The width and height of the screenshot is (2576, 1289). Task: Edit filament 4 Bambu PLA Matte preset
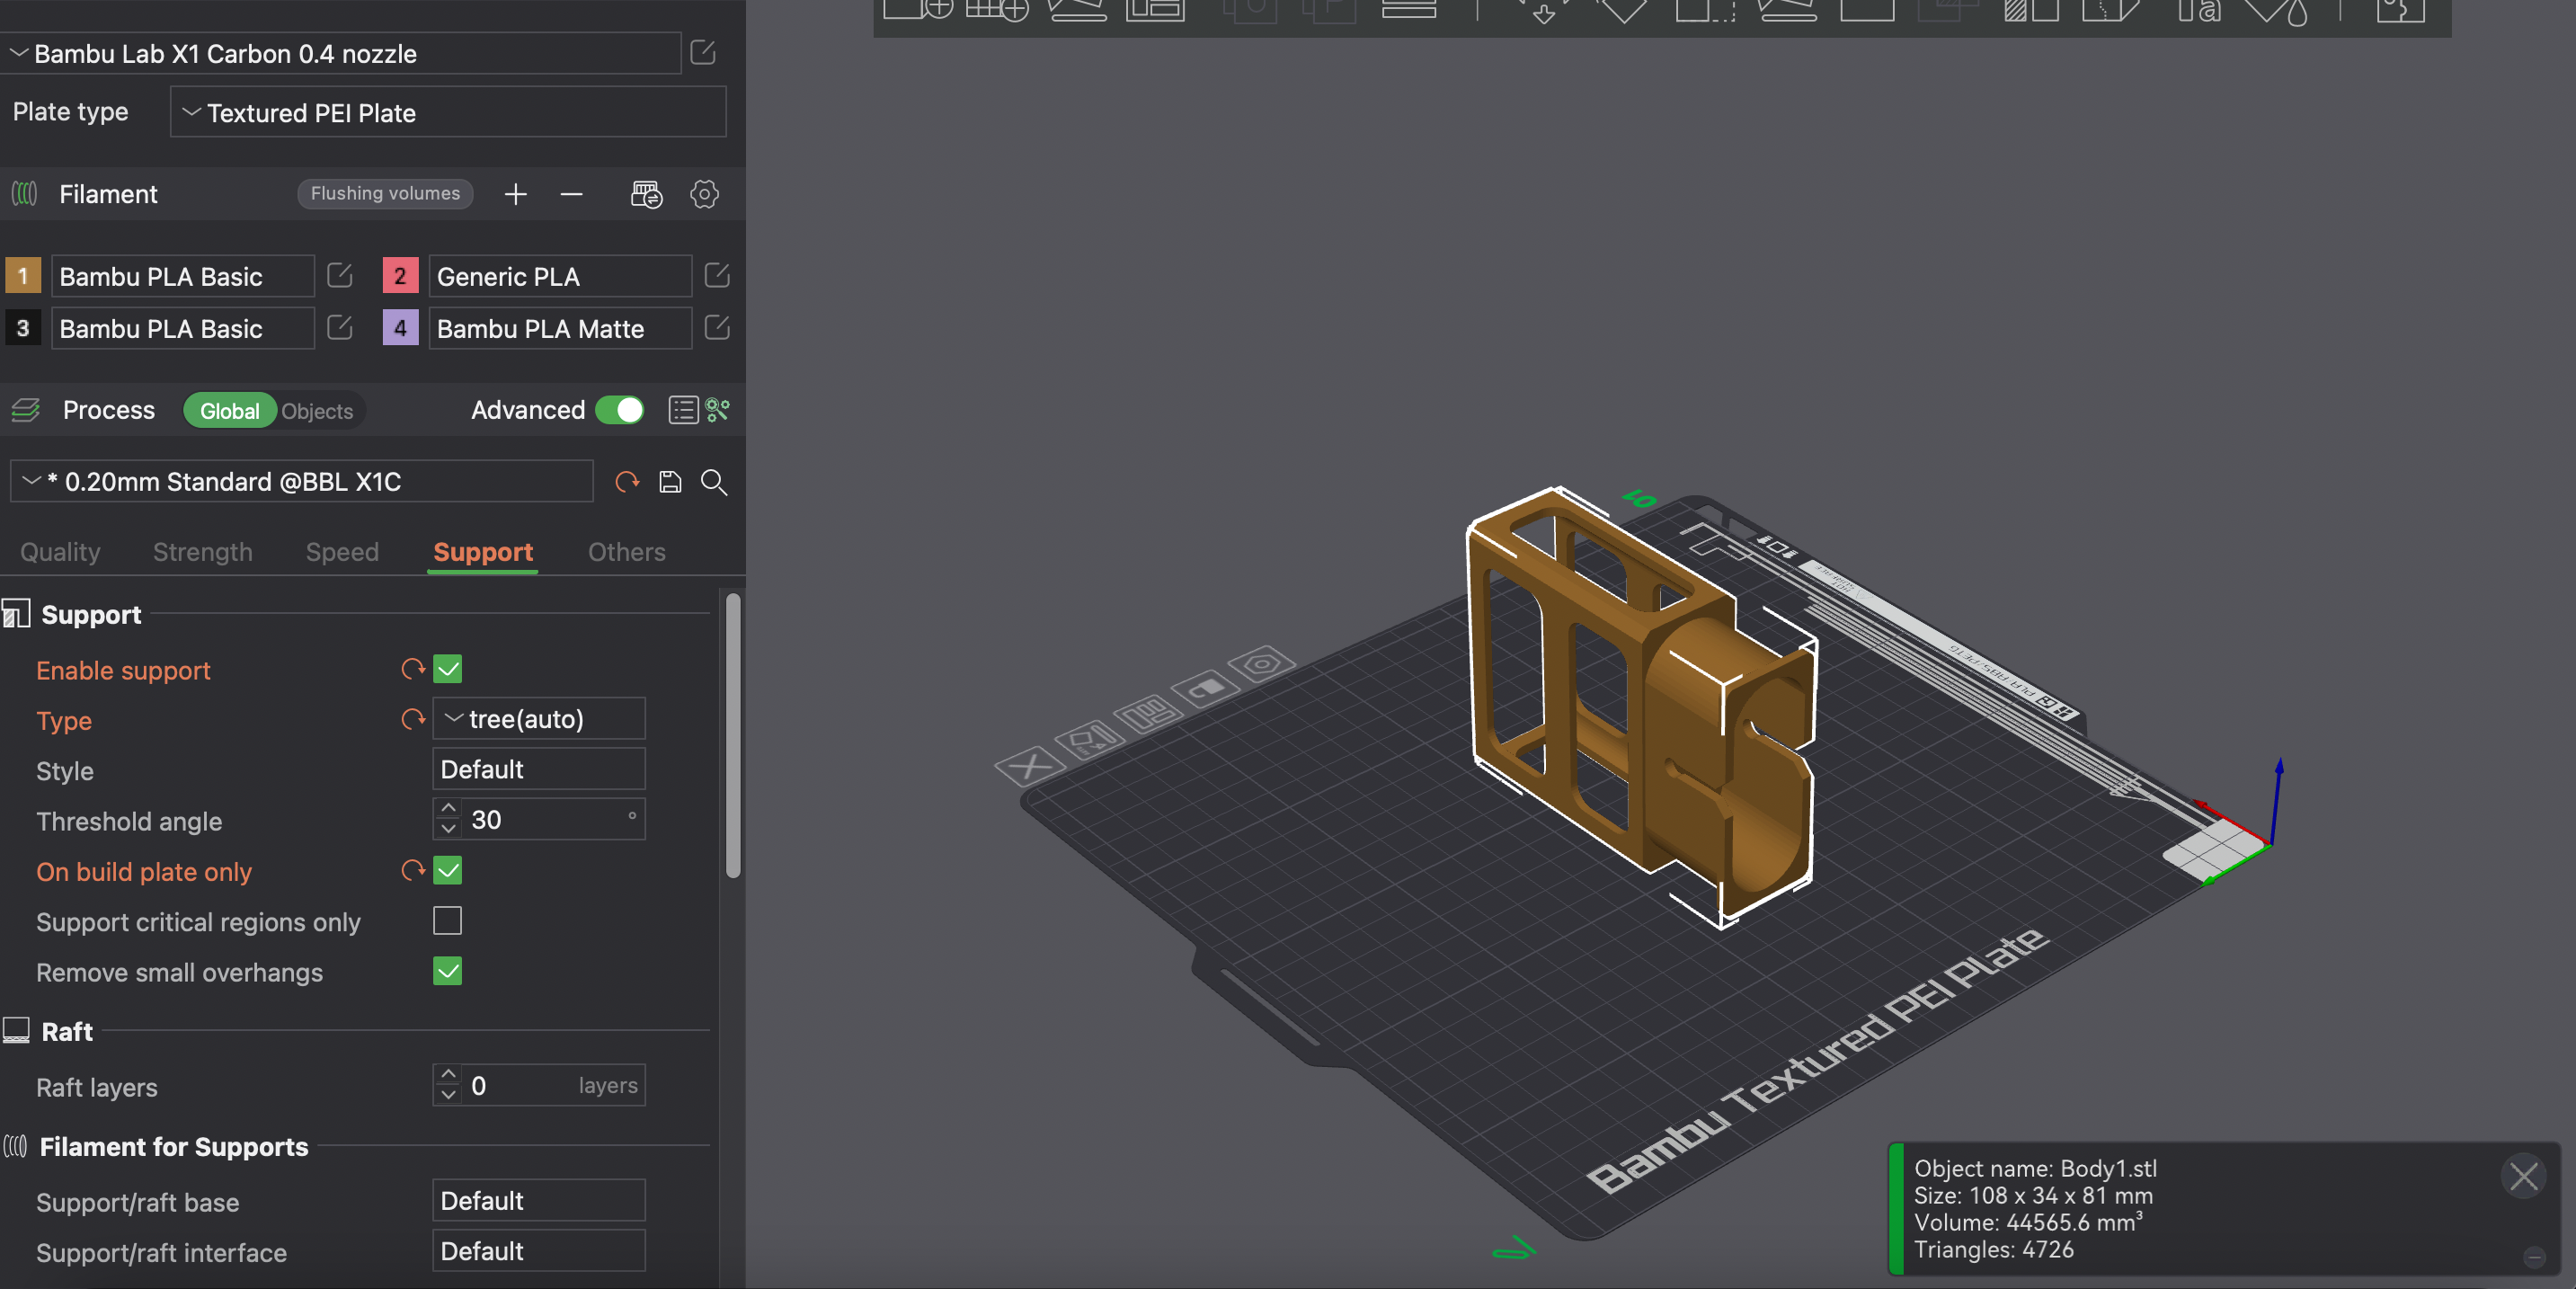click(717, 327)
